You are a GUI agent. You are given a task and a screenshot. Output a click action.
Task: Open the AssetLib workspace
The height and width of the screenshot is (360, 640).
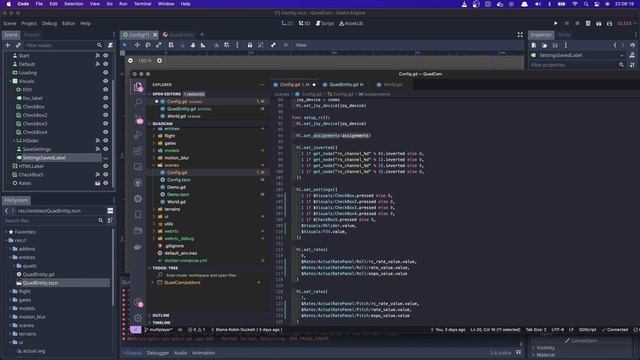tap(351, 24)
